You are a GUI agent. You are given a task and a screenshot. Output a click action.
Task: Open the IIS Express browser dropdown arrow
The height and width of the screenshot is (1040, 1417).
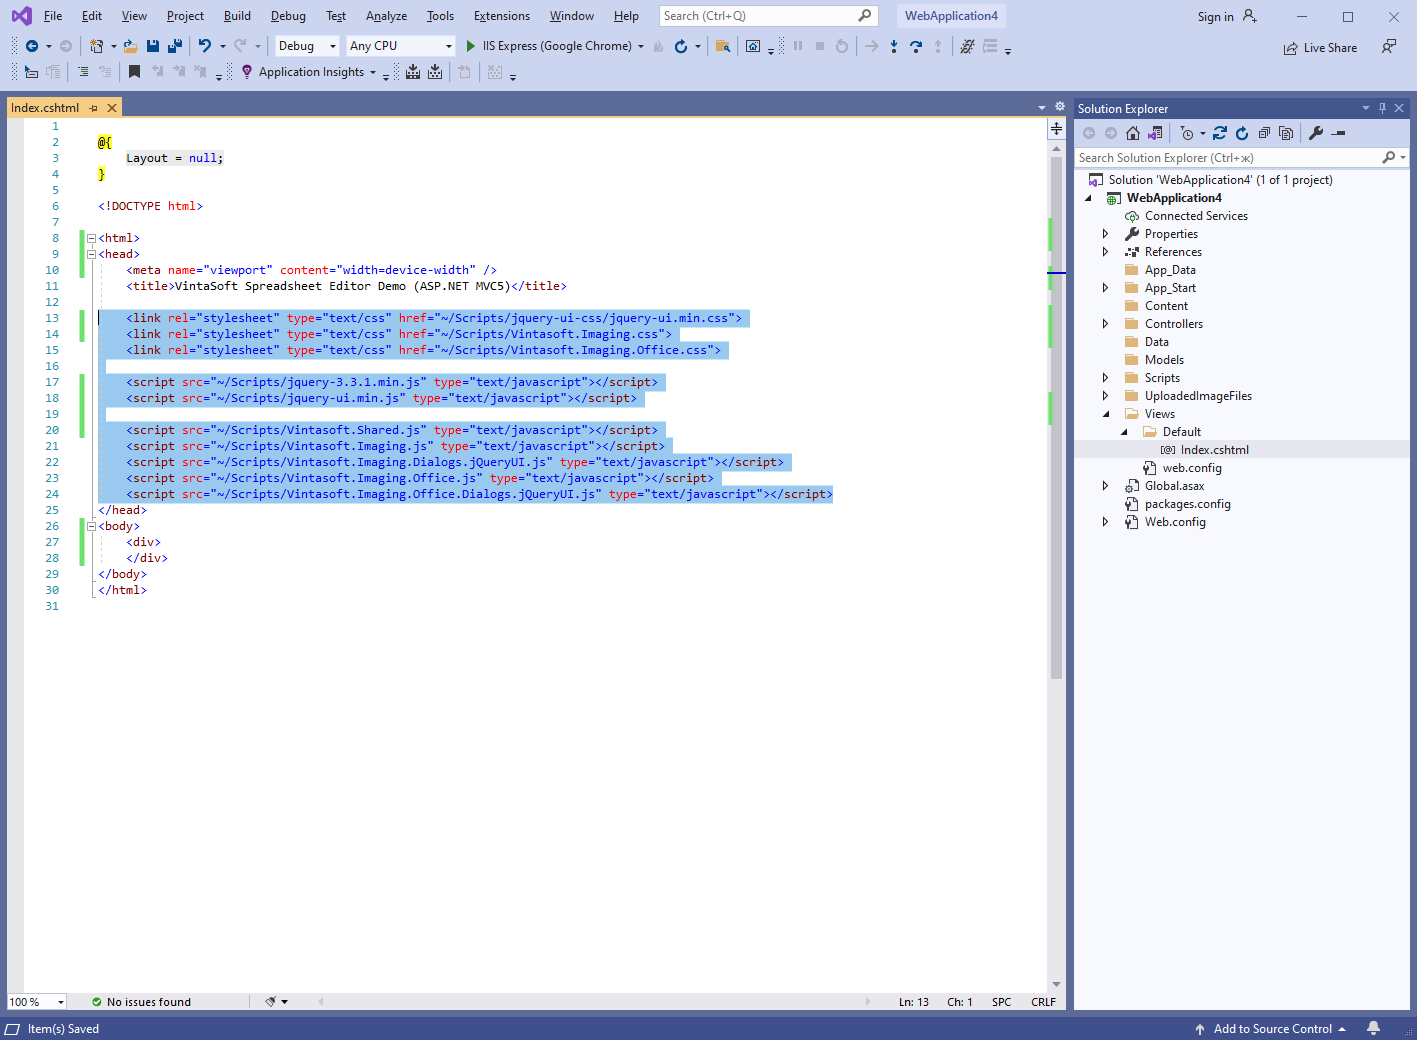click(641, 46)
